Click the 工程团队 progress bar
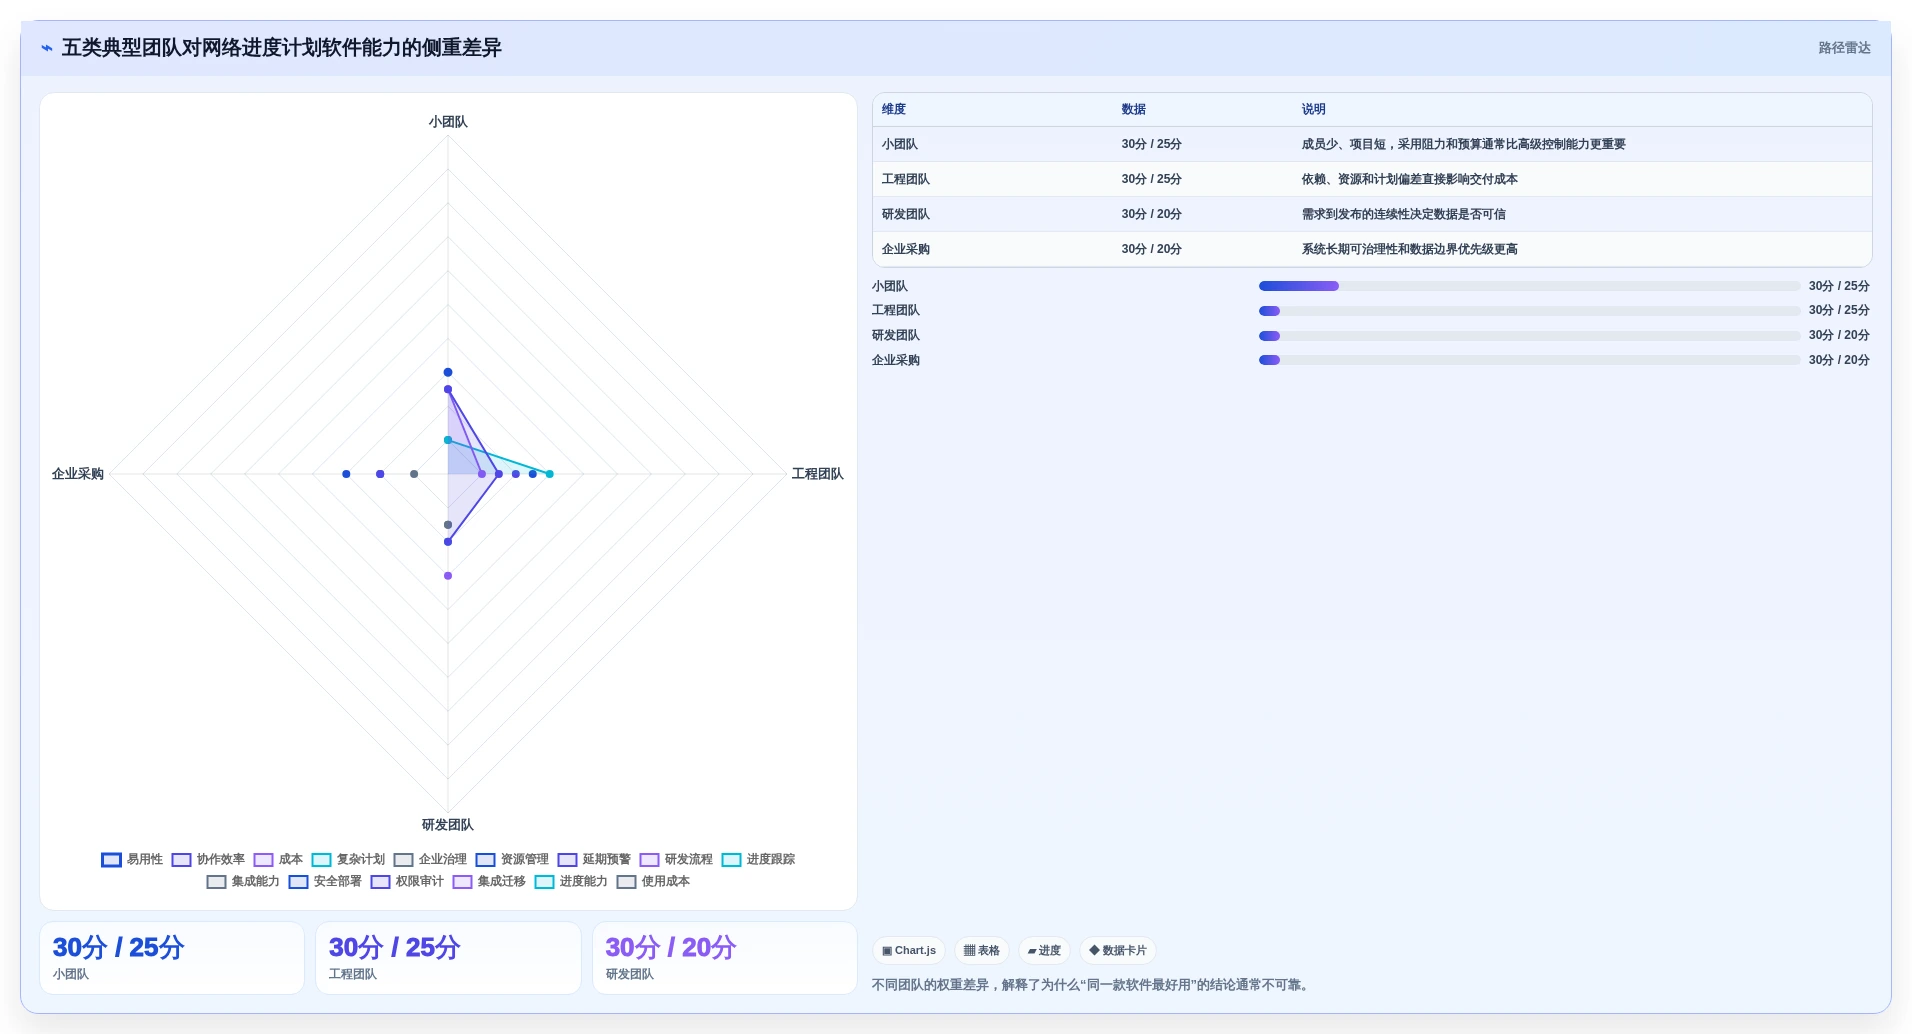This screenshot has width=1912, height=1034. tap(1529, 311)
